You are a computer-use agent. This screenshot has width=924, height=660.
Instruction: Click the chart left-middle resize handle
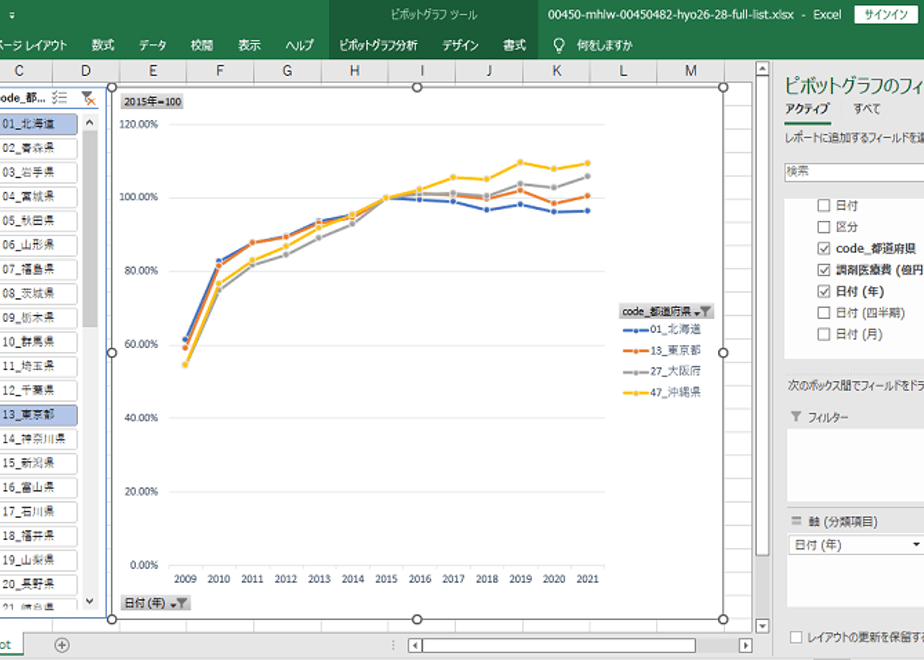pyautogui.click(x=111, y=352)
